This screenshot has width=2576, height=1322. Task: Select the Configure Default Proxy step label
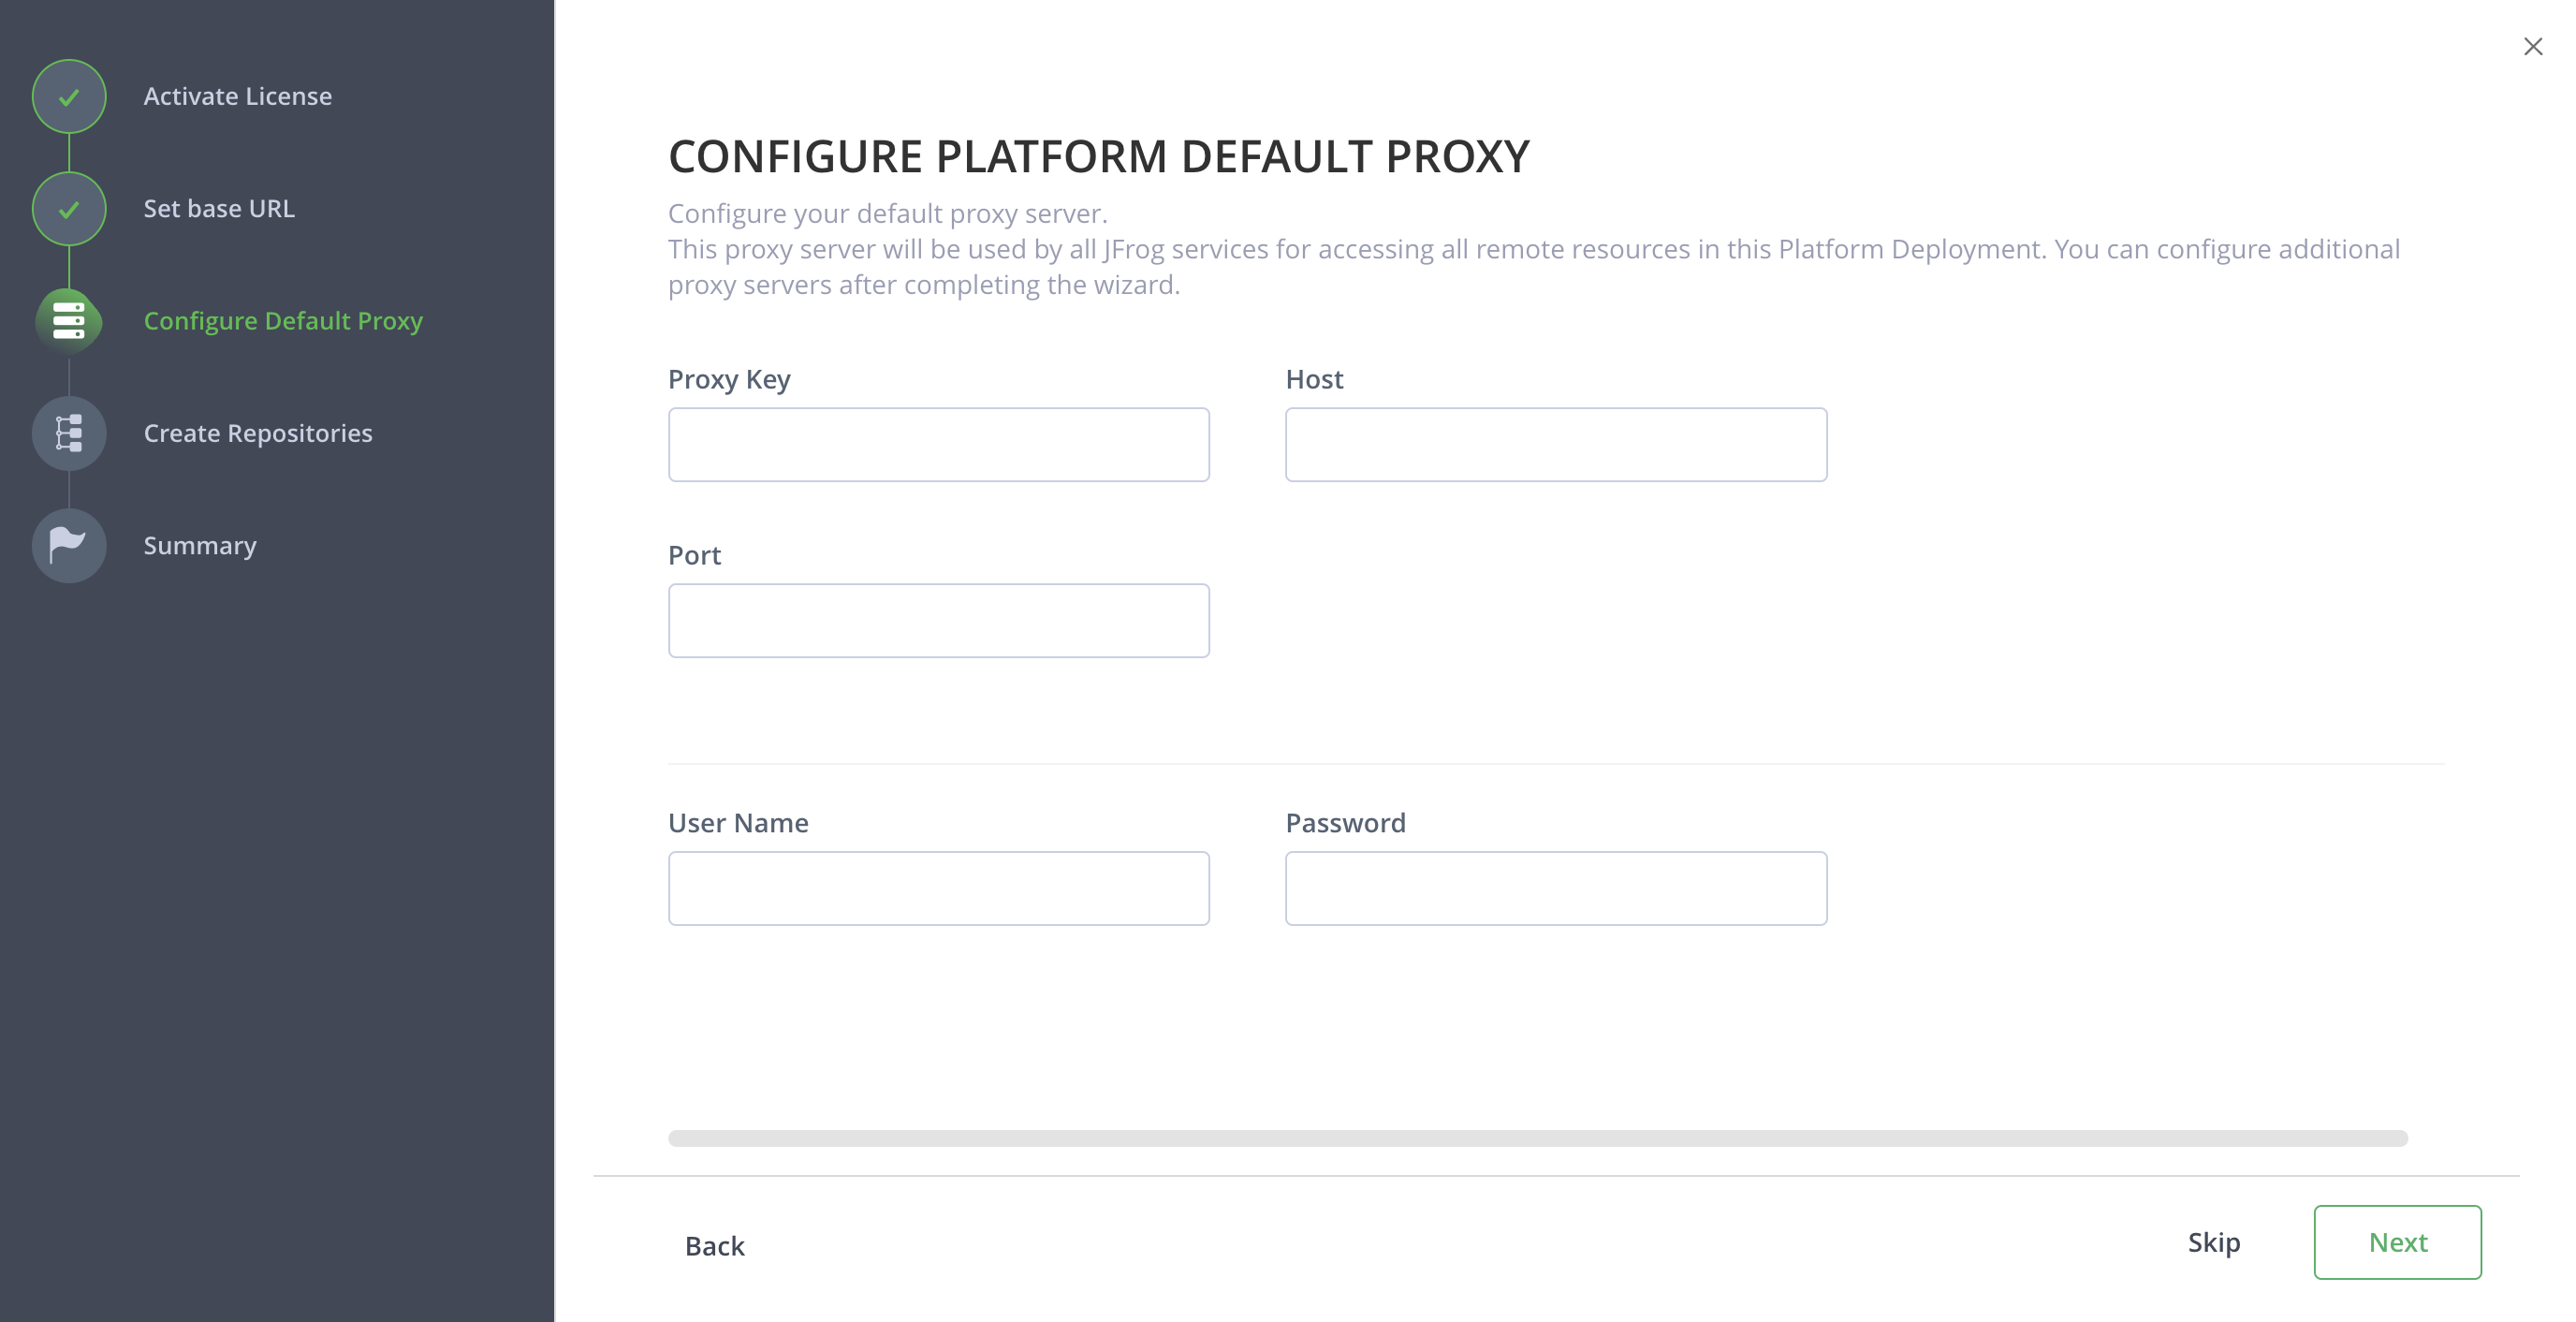283,321
